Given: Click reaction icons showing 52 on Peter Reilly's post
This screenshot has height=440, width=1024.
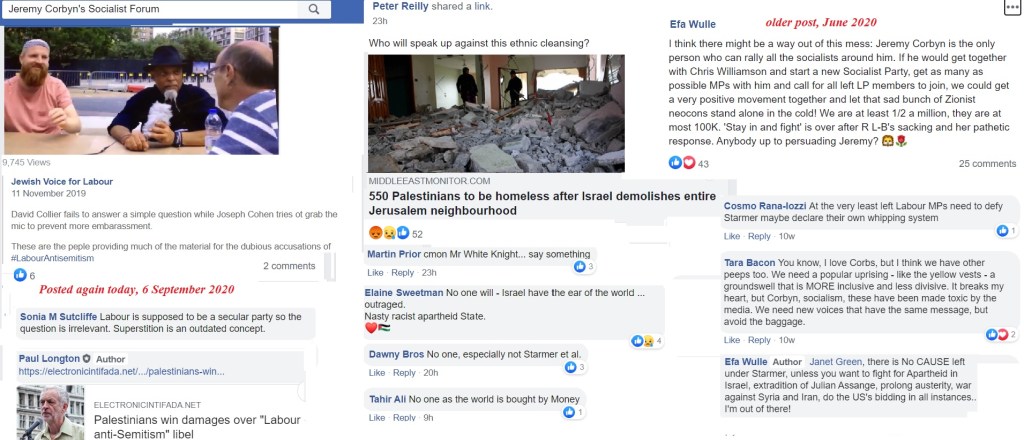Looking at the screenshot, I should pyautogui.click(x=389, y=232).
